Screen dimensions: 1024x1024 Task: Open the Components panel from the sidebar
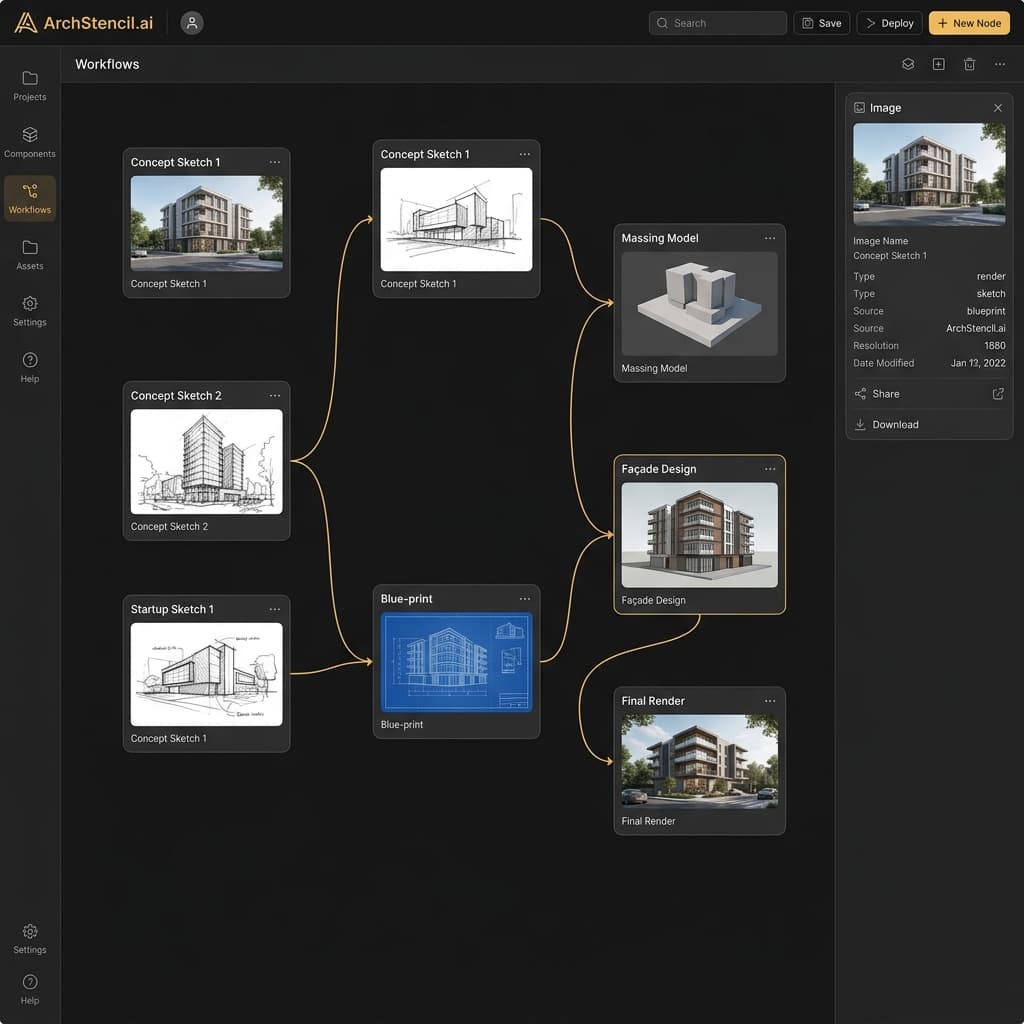(29, 141)
